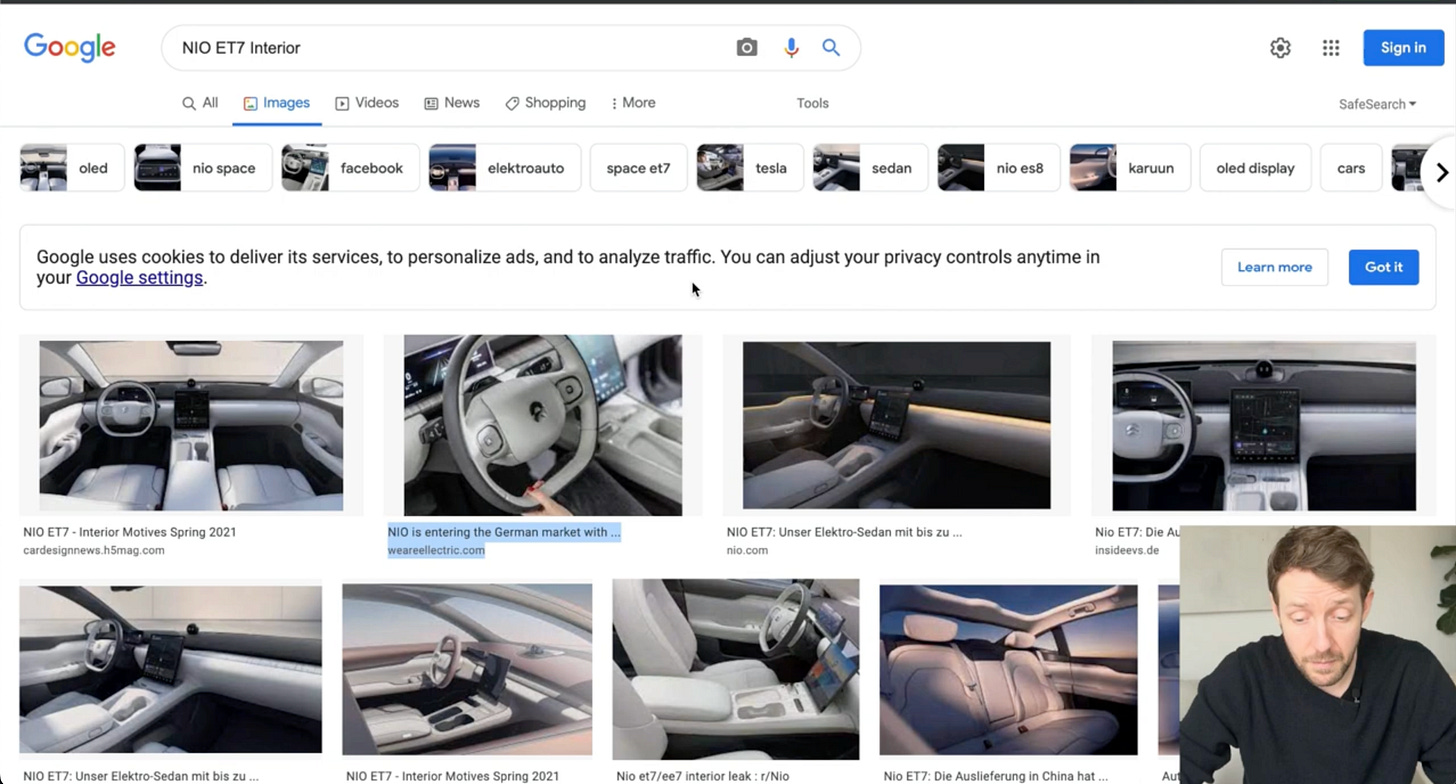The image size is (1456, 784).
Task: Open second-row dark interior side-view thumbnail
Action: pyautogui.click(x=171, y=669)
